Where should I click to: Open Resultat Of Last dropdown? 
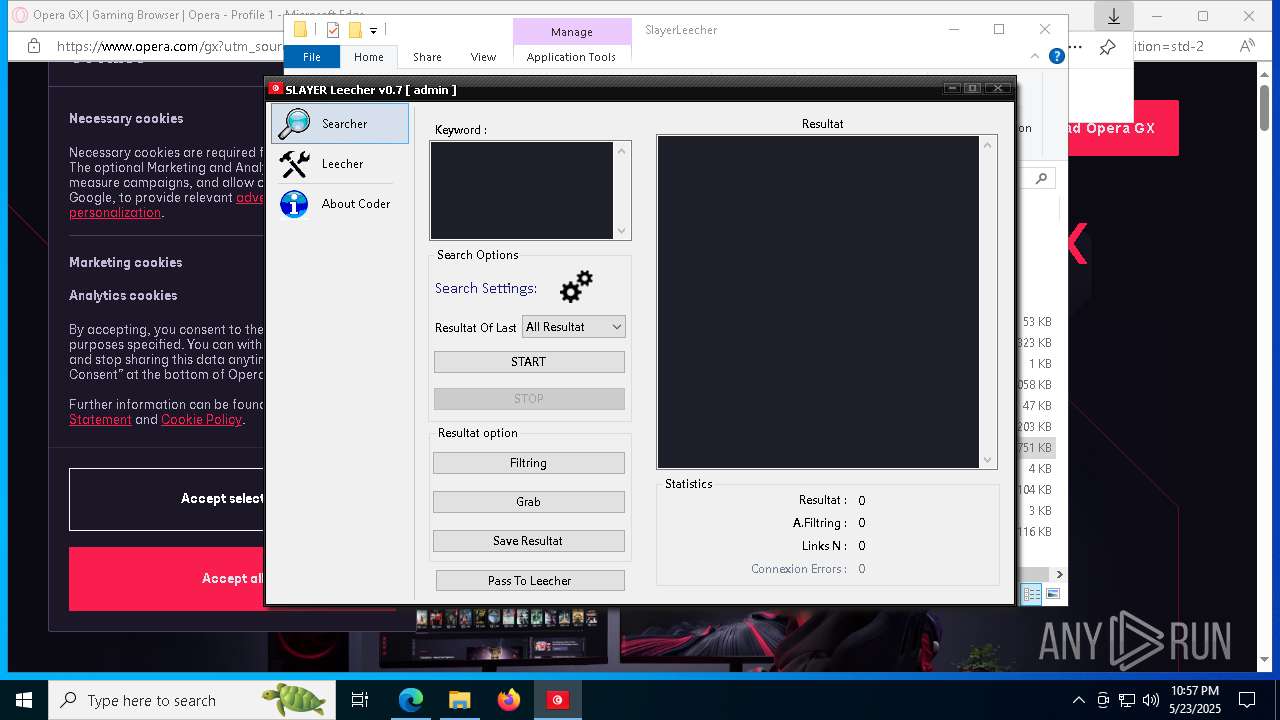coord(574,327)
